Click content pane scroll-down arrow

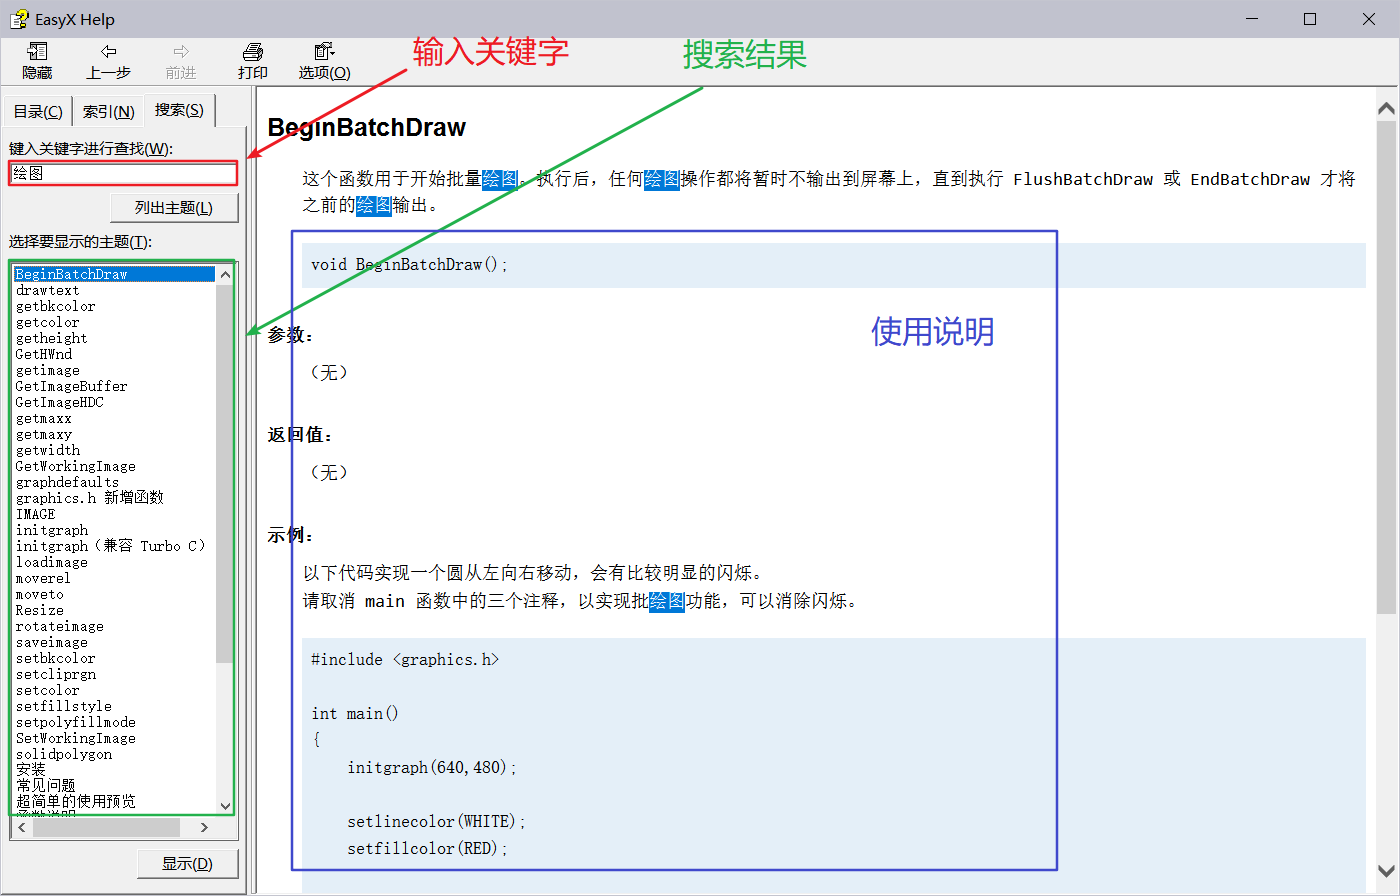1385,870
